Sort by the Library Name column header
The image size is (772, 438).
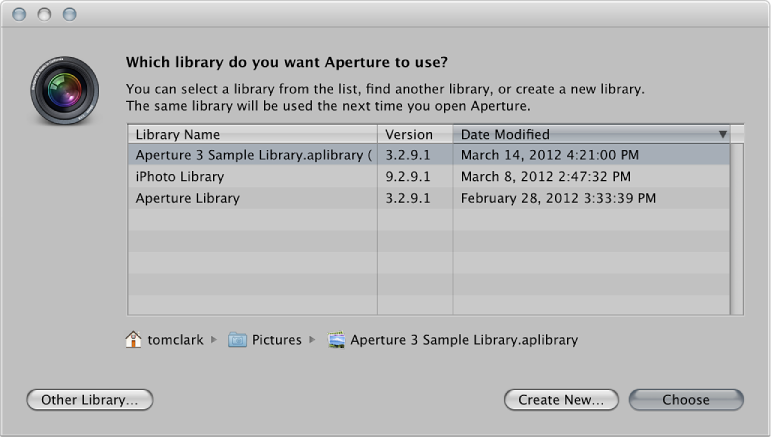253,134
